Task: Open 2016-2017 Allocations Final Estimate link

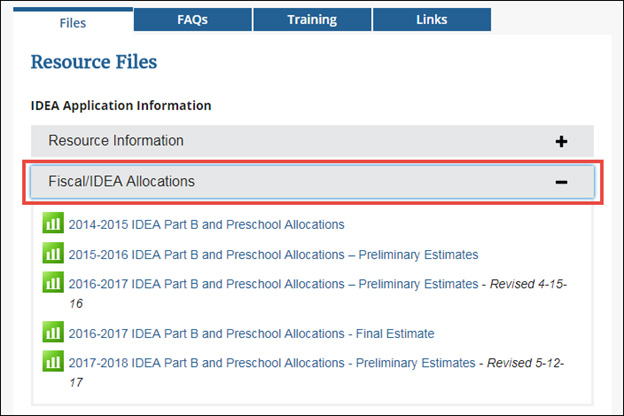Action: (251, 333)
